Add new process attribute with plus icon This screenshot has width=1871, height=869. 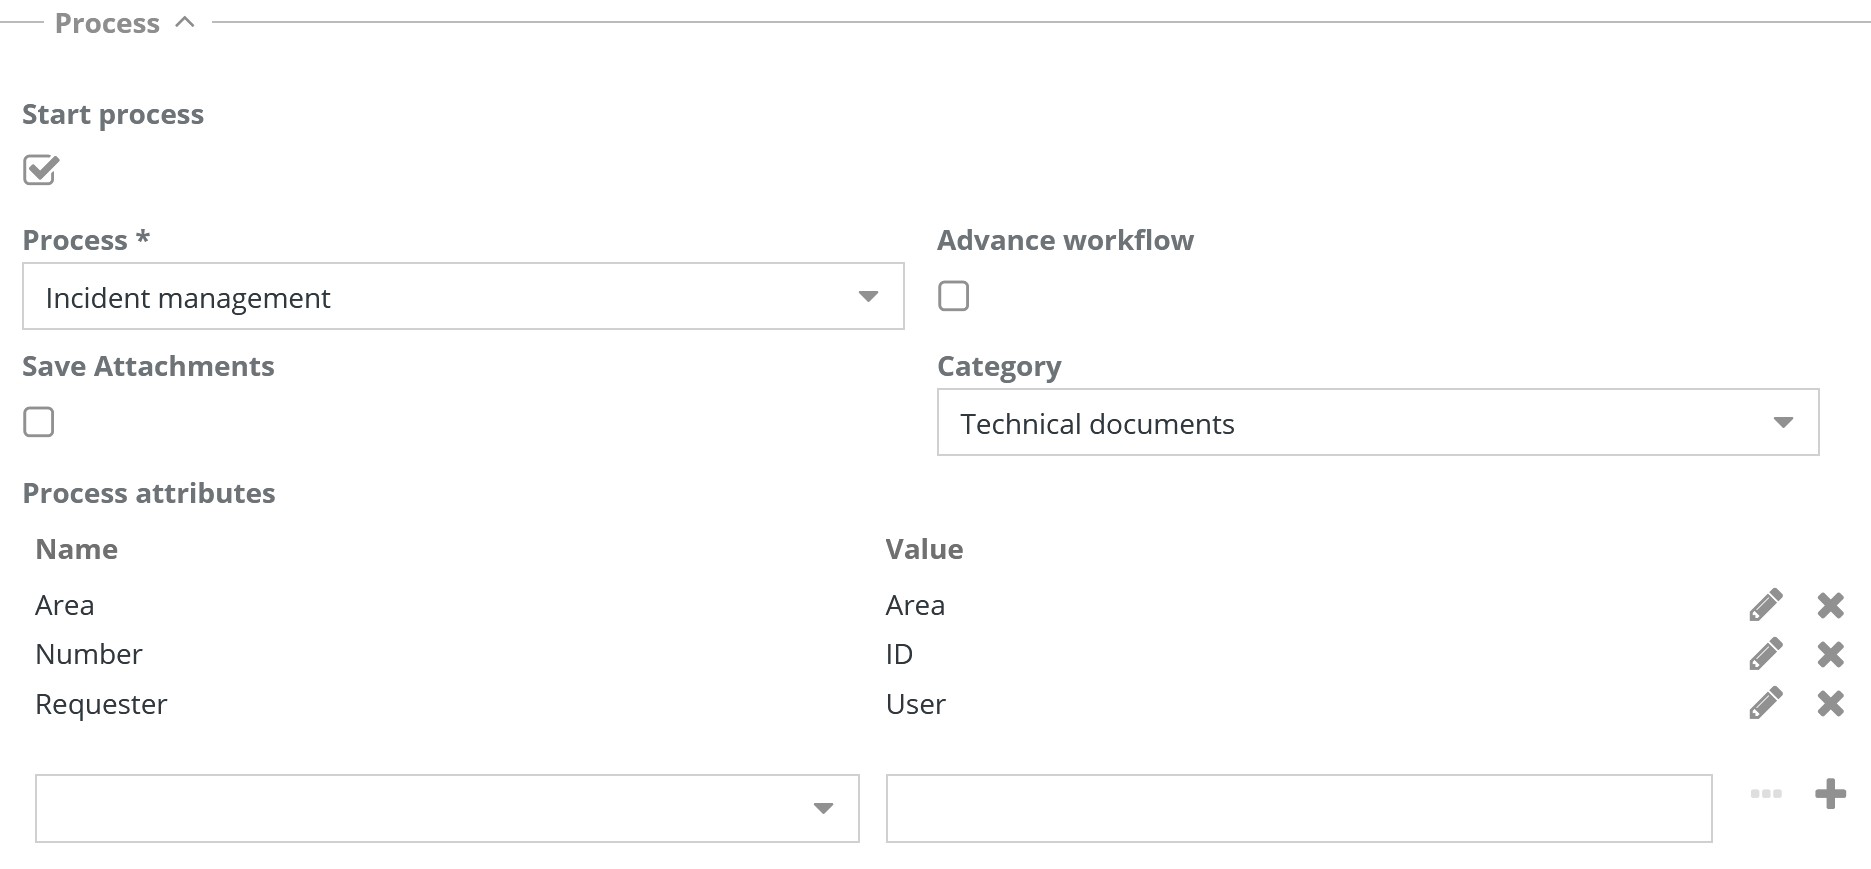tap(1830, 794)
